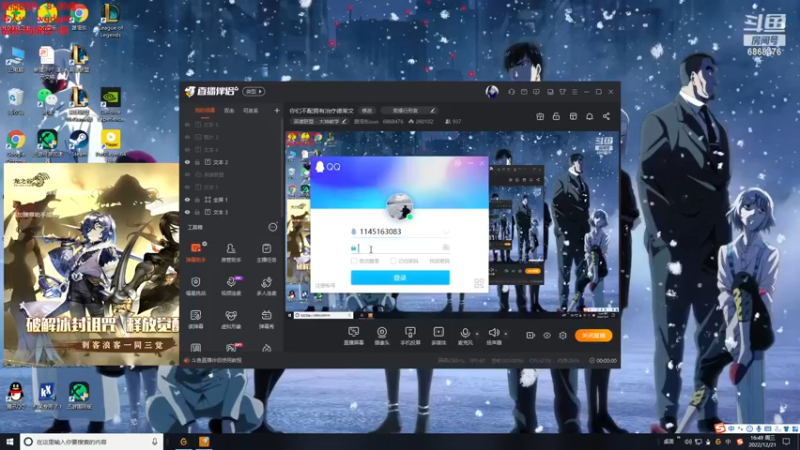Open the 弹幕助手 danmaku assistant tool
Viewport: 800px width, 450px height.
[x=196, y=252]
